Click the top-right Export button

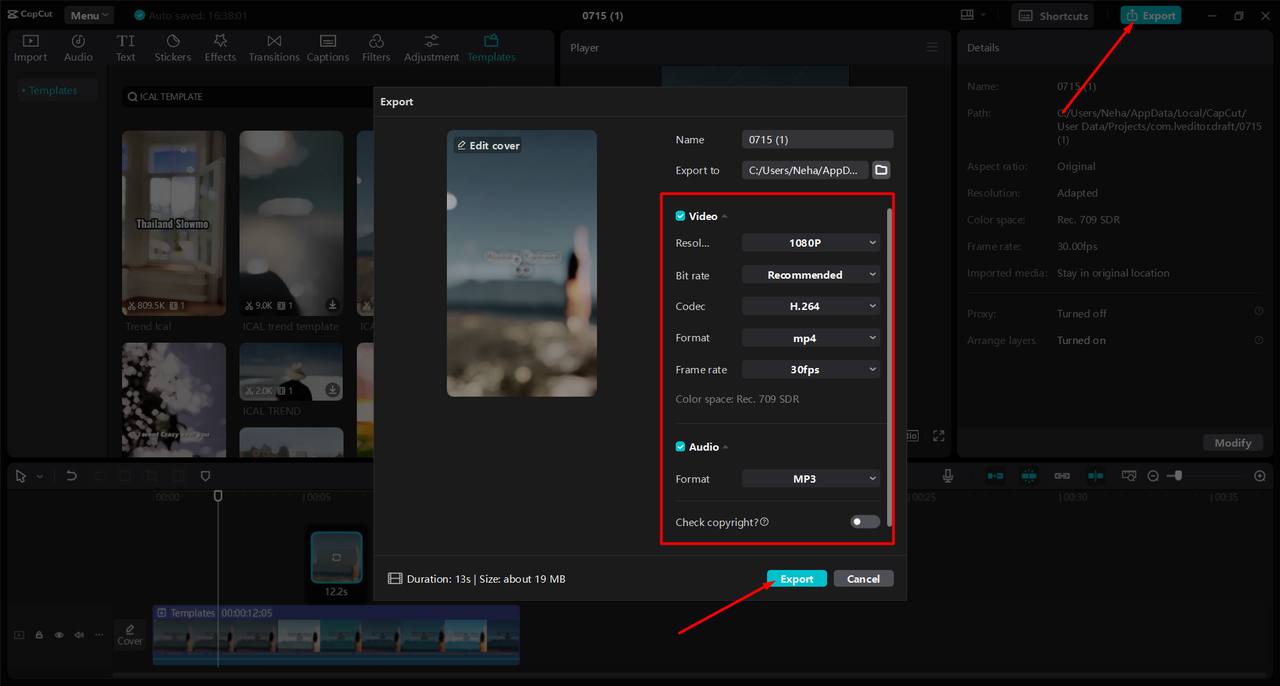point(1150,16)
